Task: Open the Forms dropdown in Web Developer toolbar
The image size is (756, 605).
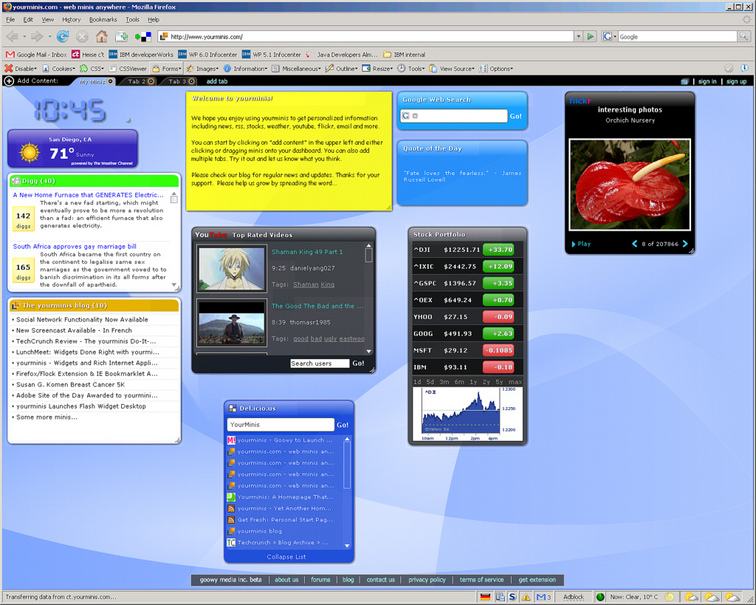Action: point(167,68)
